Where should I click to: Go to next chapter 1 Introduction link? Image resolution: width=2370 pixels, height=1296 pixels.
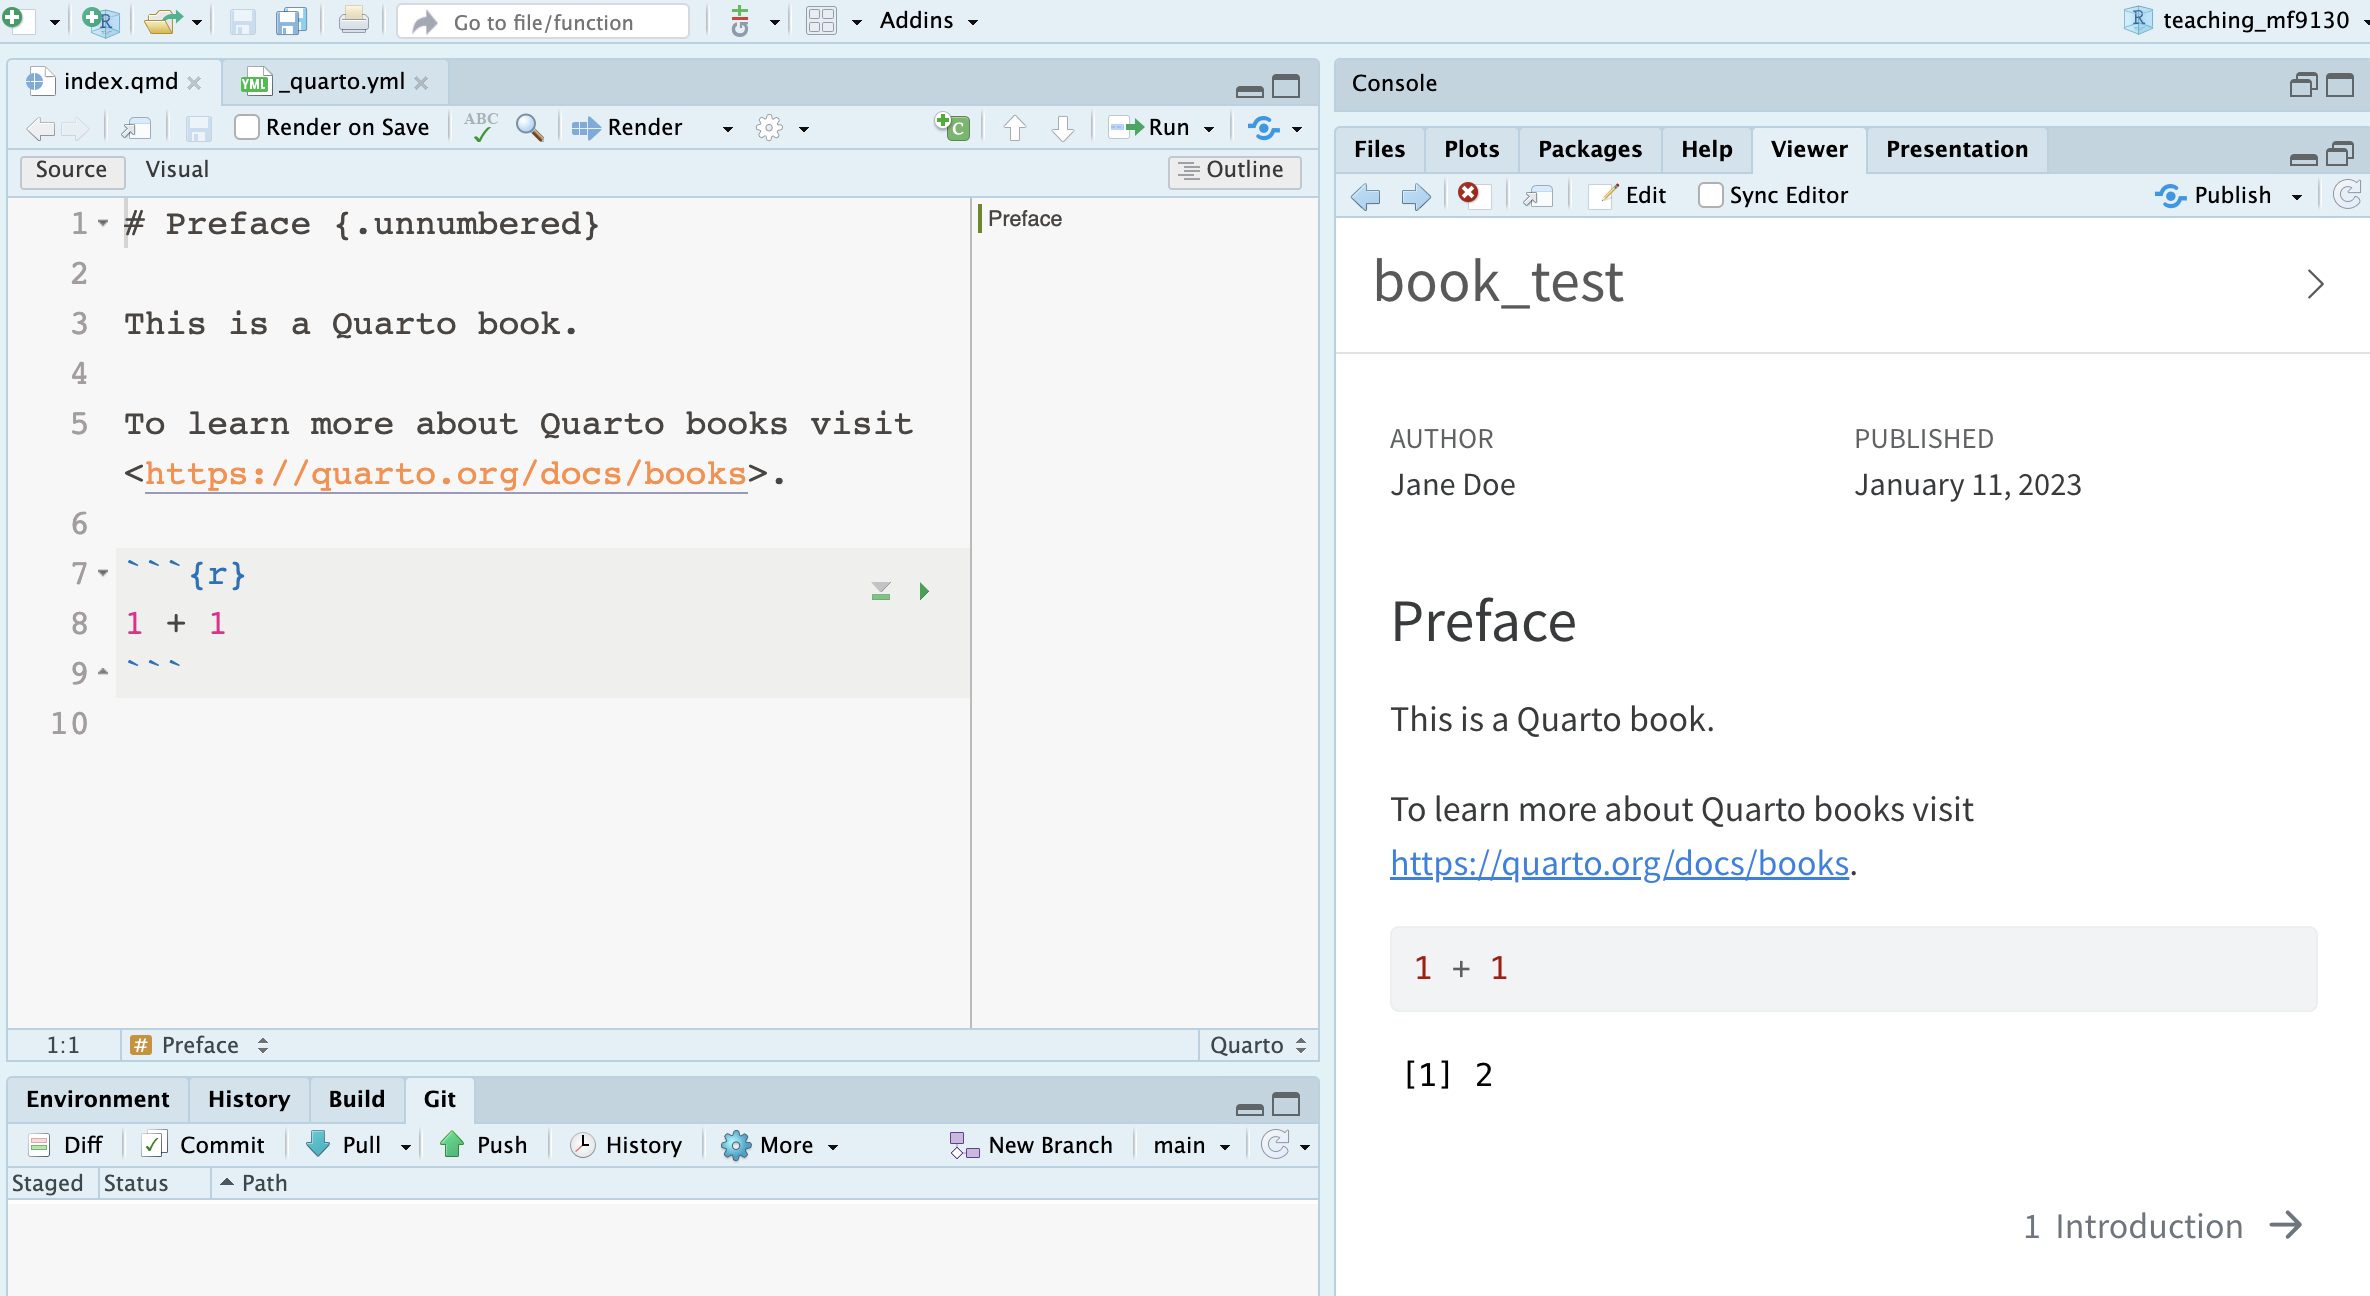click(2163, 1226)
